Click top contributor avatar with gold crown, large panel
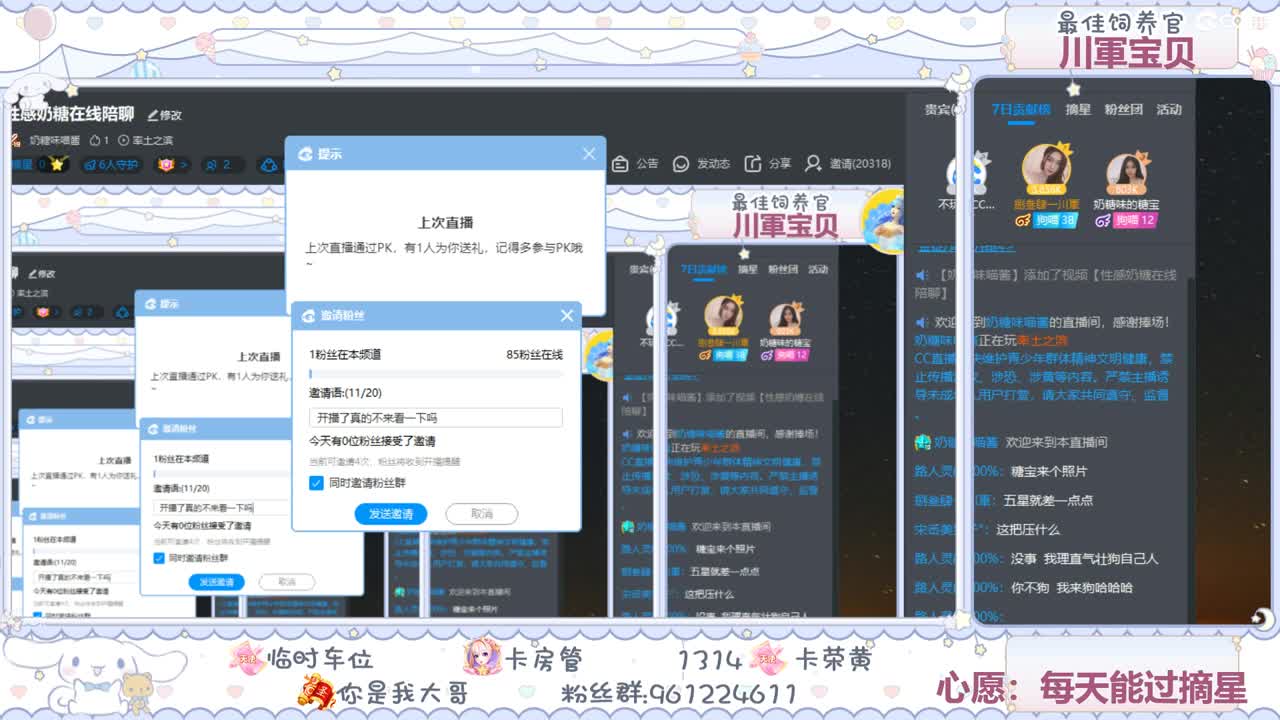The height and width of the screenshot is (720, 1280). point(1046,169)
